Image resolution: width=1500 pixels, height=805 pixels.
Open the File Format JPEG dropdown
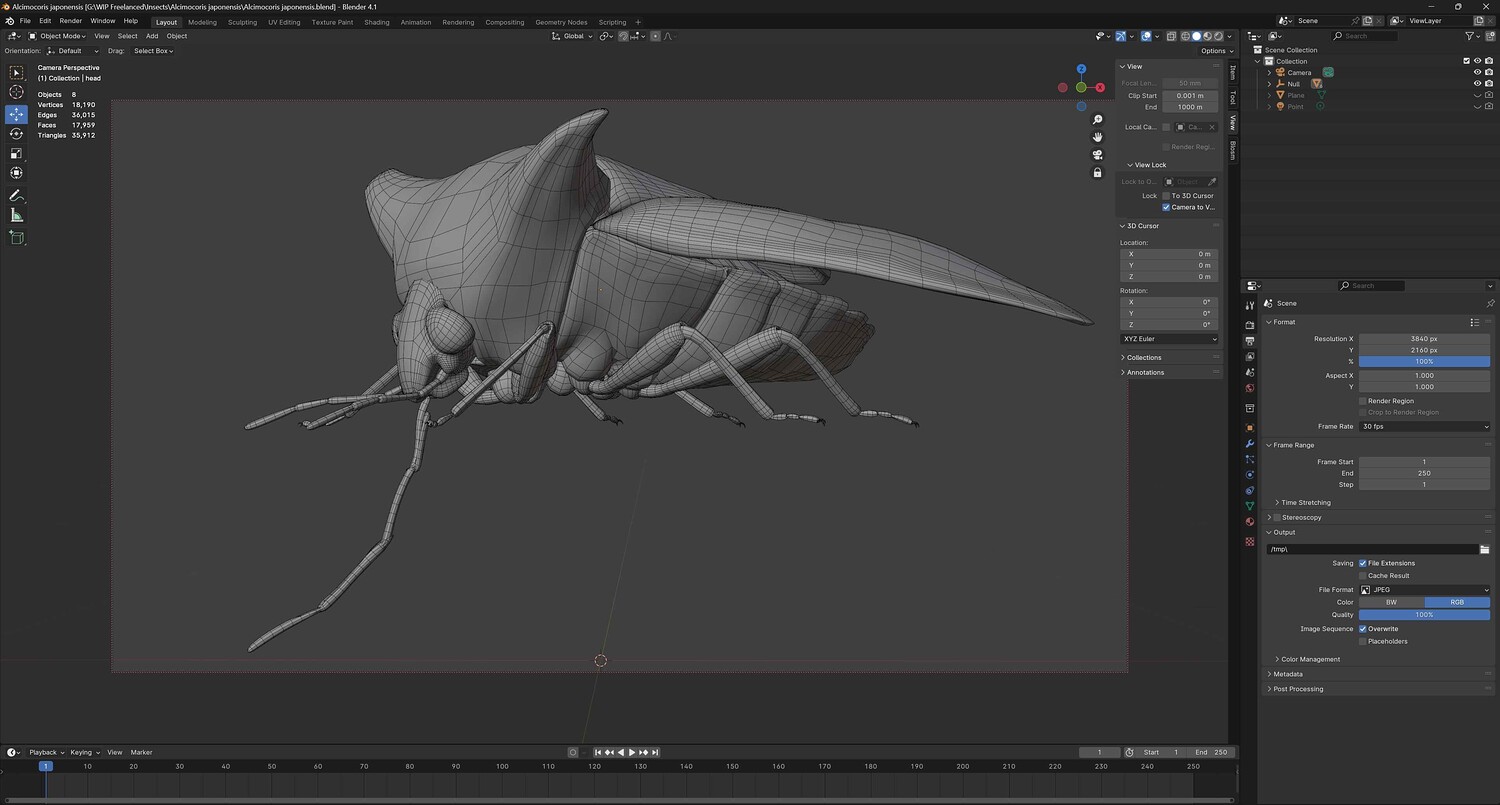pyautogui.click(x=1424, y=590)
